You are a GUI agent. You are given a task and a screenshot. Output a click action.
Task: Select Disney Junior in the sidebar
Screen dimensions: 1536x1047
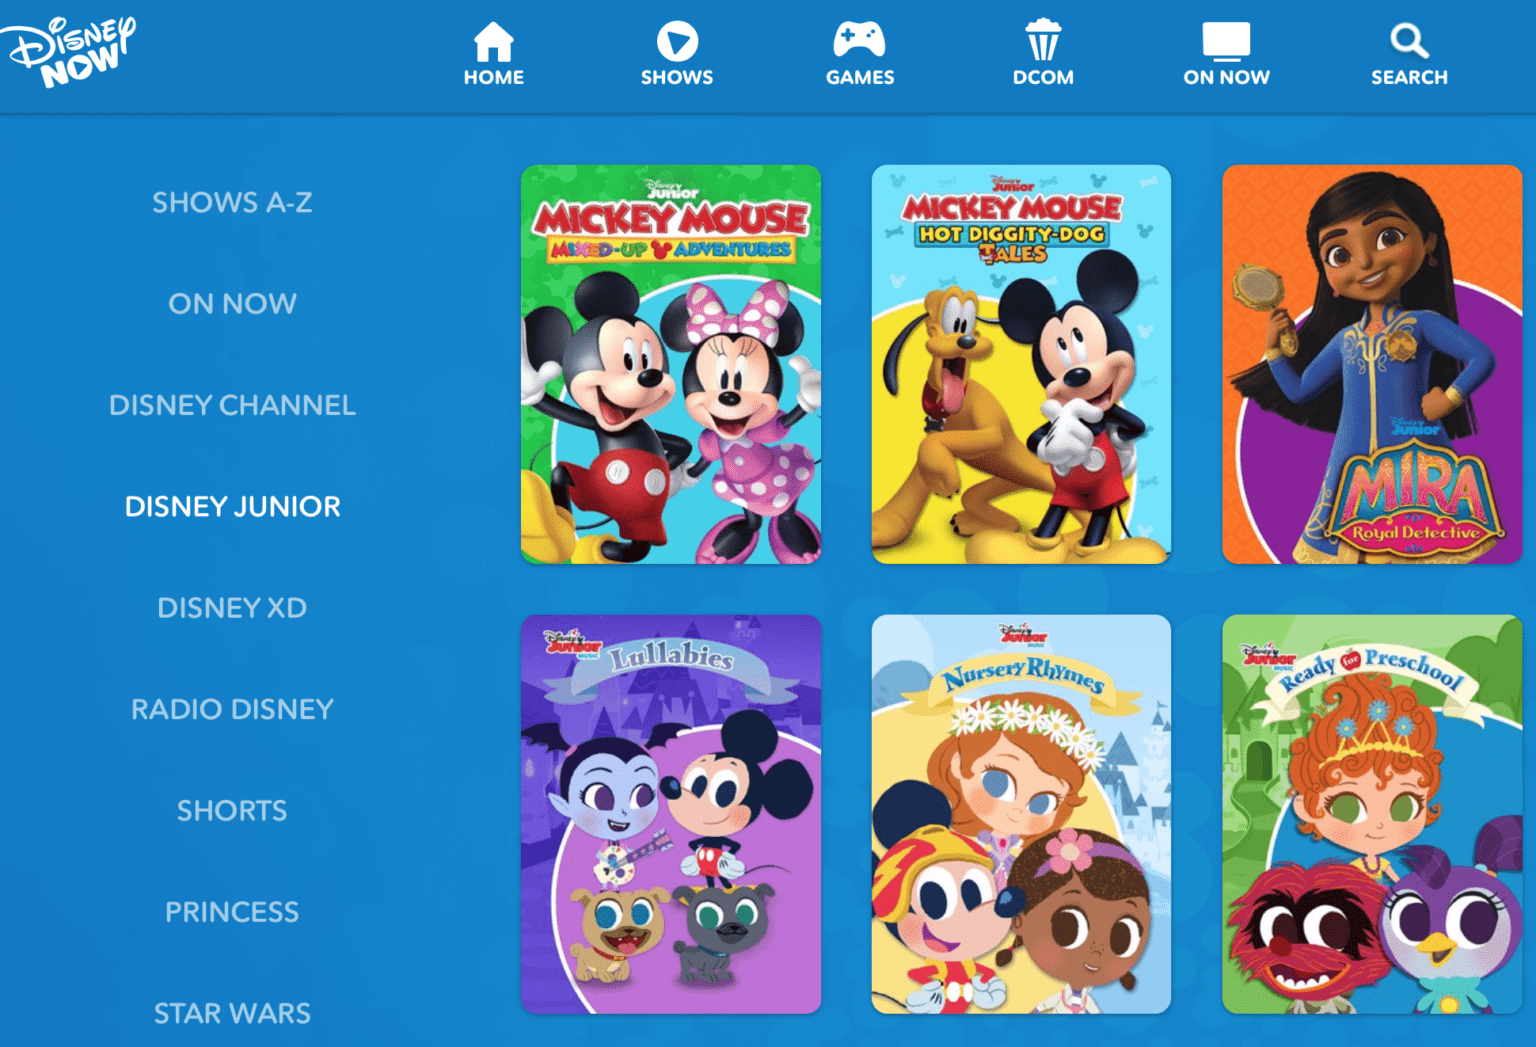(x=232, y=506)
